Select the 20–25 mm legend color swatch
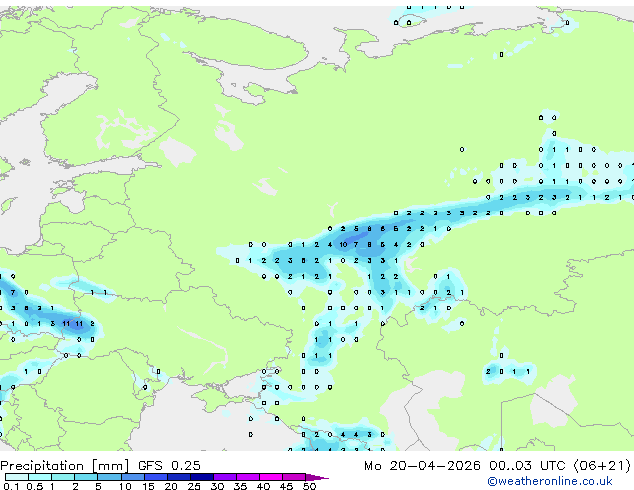Viewport: 634px width, 490px height. pos(178,477)
